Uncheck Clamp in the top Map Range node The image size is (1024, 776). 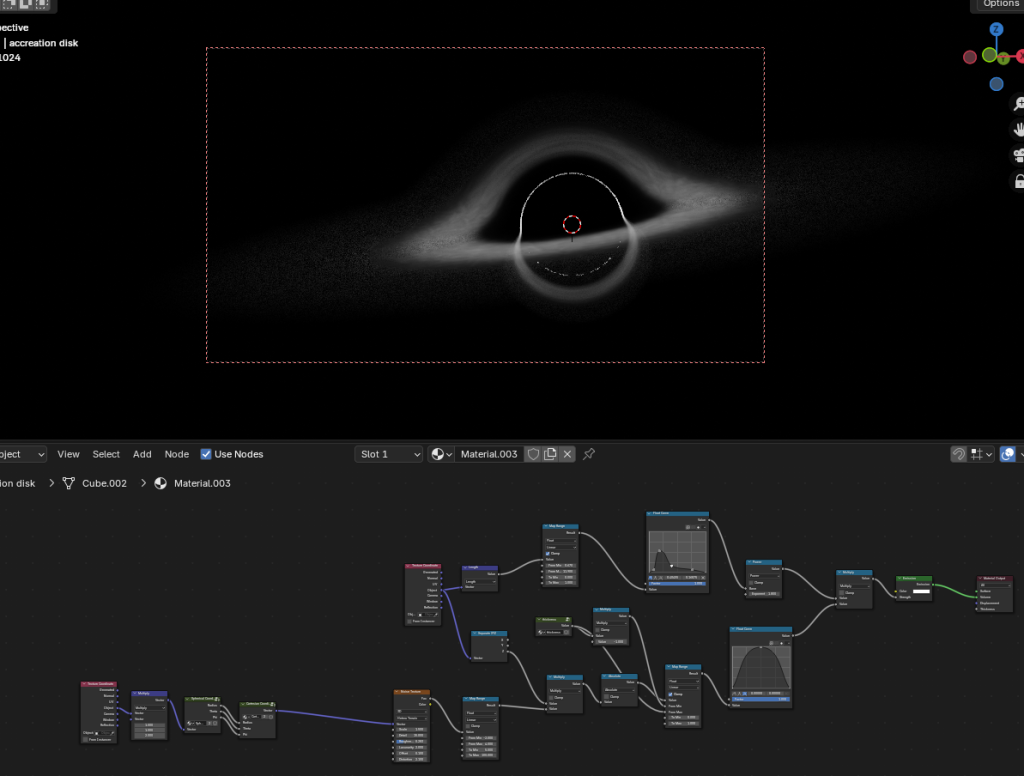(548, 553)
